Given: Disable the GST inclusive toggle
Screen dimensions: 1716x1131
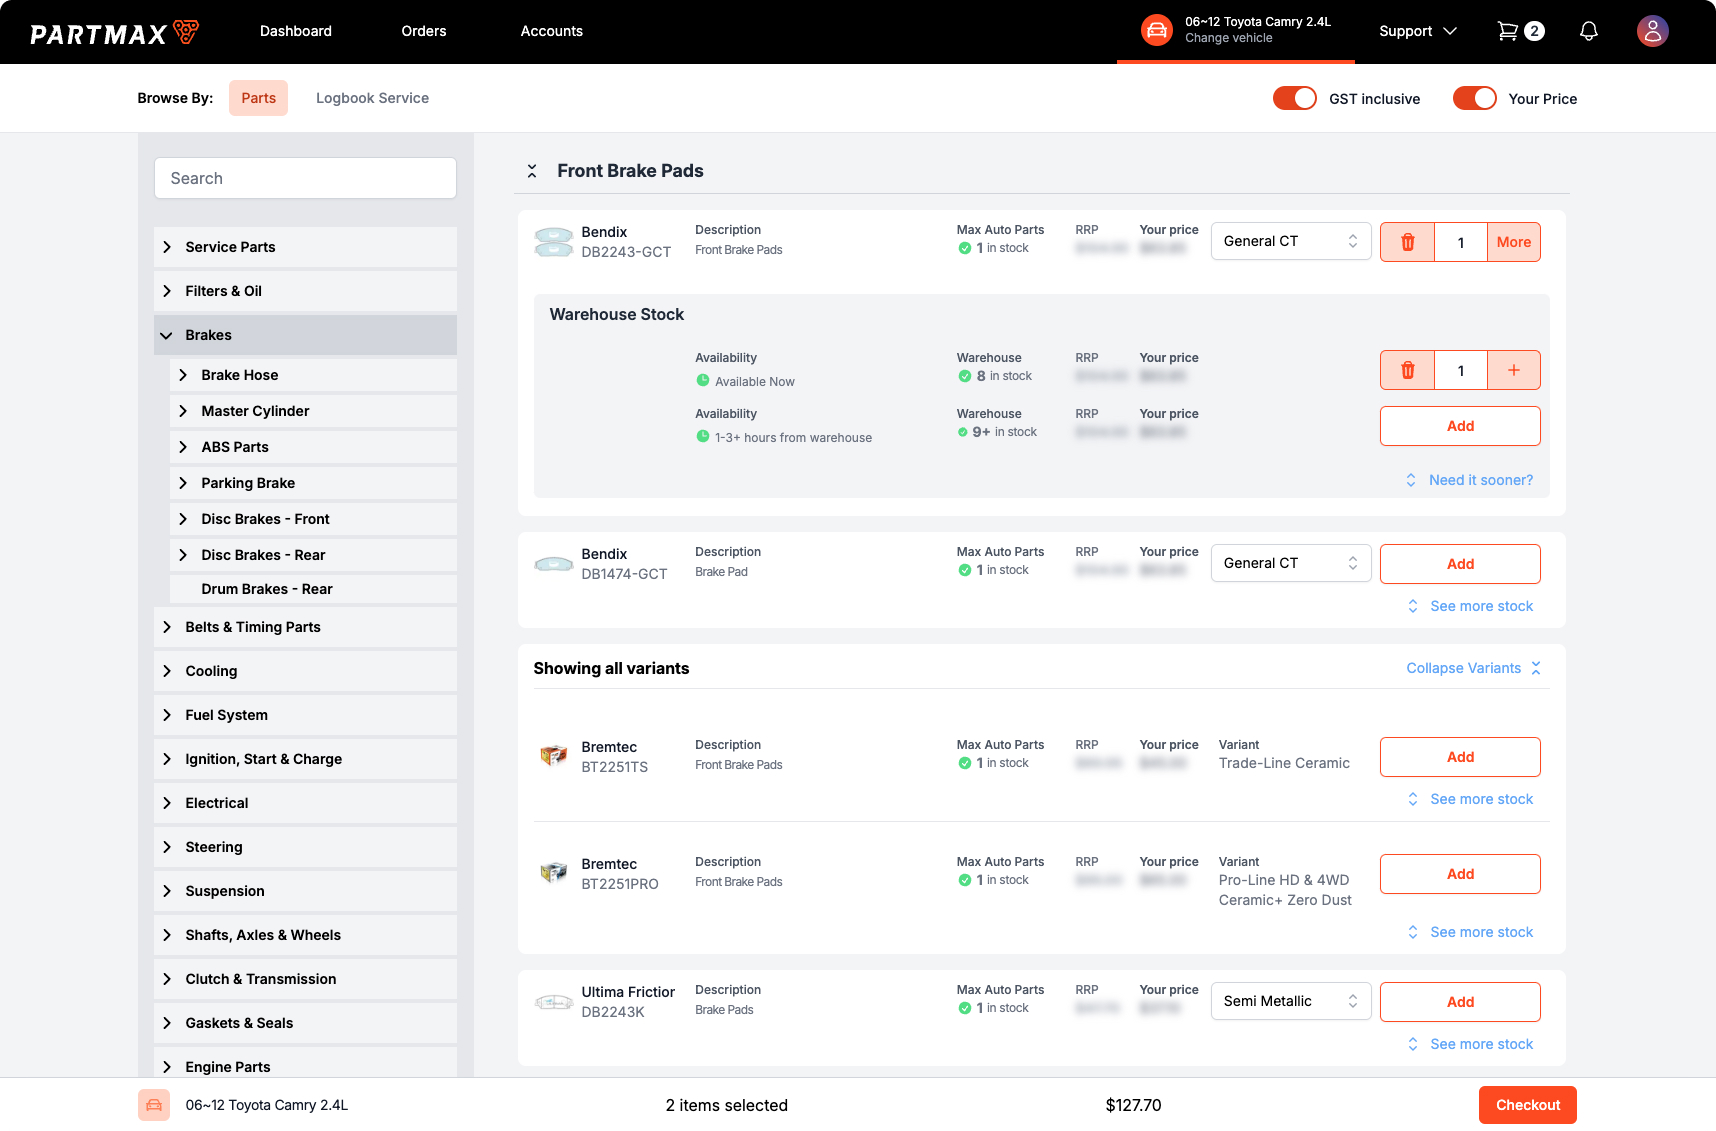Looking at the screenshot, I should pos(1294,98).
